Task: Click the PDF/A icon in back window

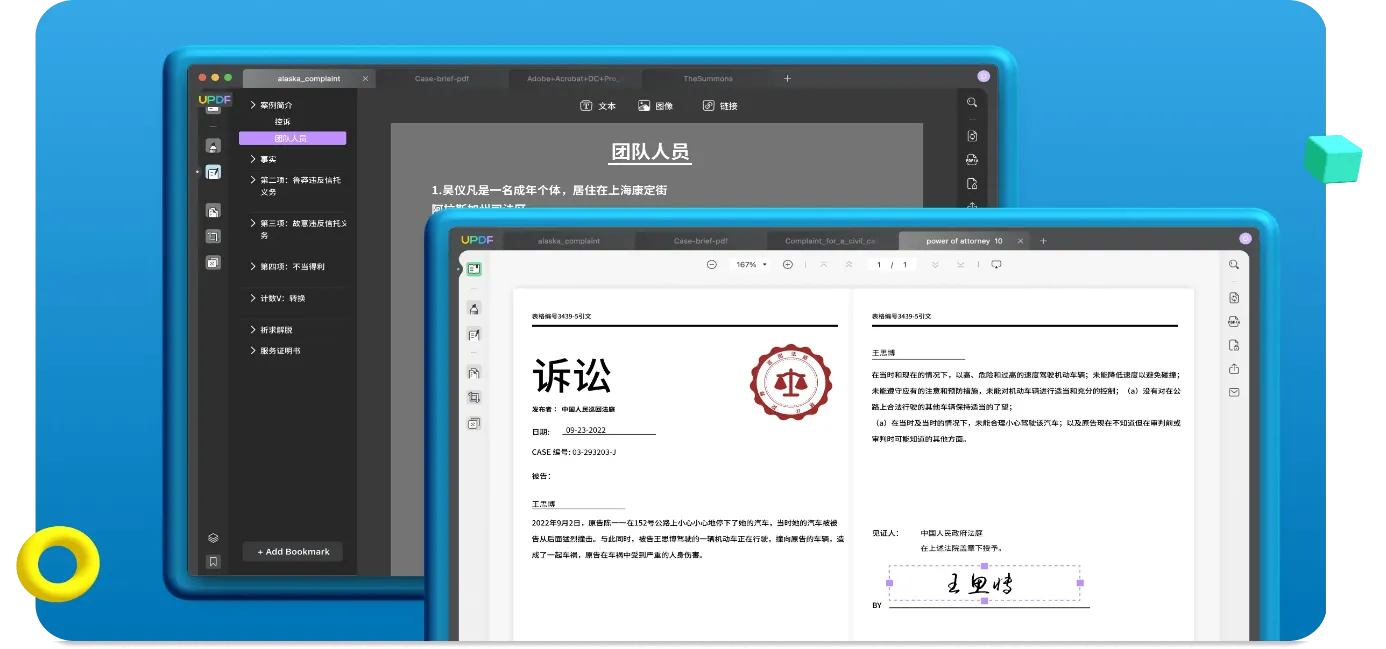Action: [972, 160]
